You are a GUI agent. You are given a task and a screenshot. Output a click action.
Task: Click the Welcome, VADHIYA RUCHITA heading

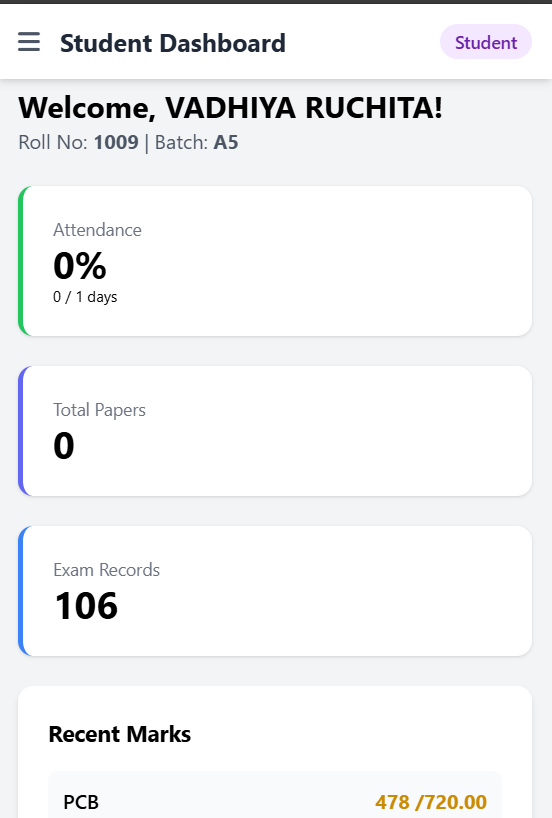pyautogui.click(x=231, y=107)
